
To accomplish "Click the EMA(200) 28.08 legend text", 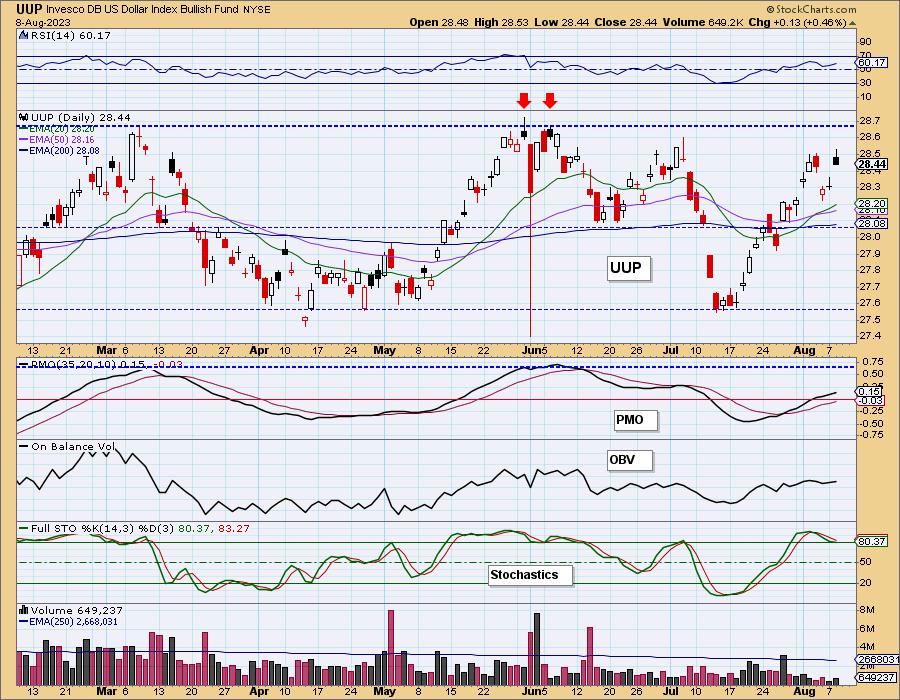I will [x=64, y=151].
